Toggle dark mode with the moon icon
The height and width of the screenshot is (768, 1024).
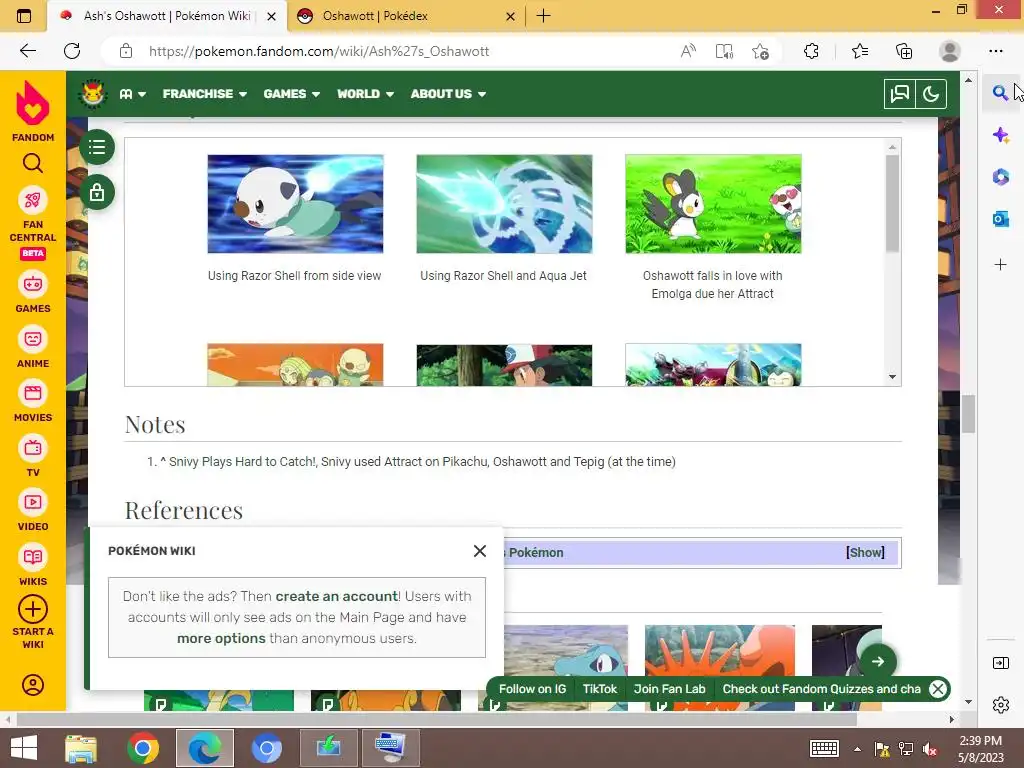pyautogui.click(x=931, y=94)
